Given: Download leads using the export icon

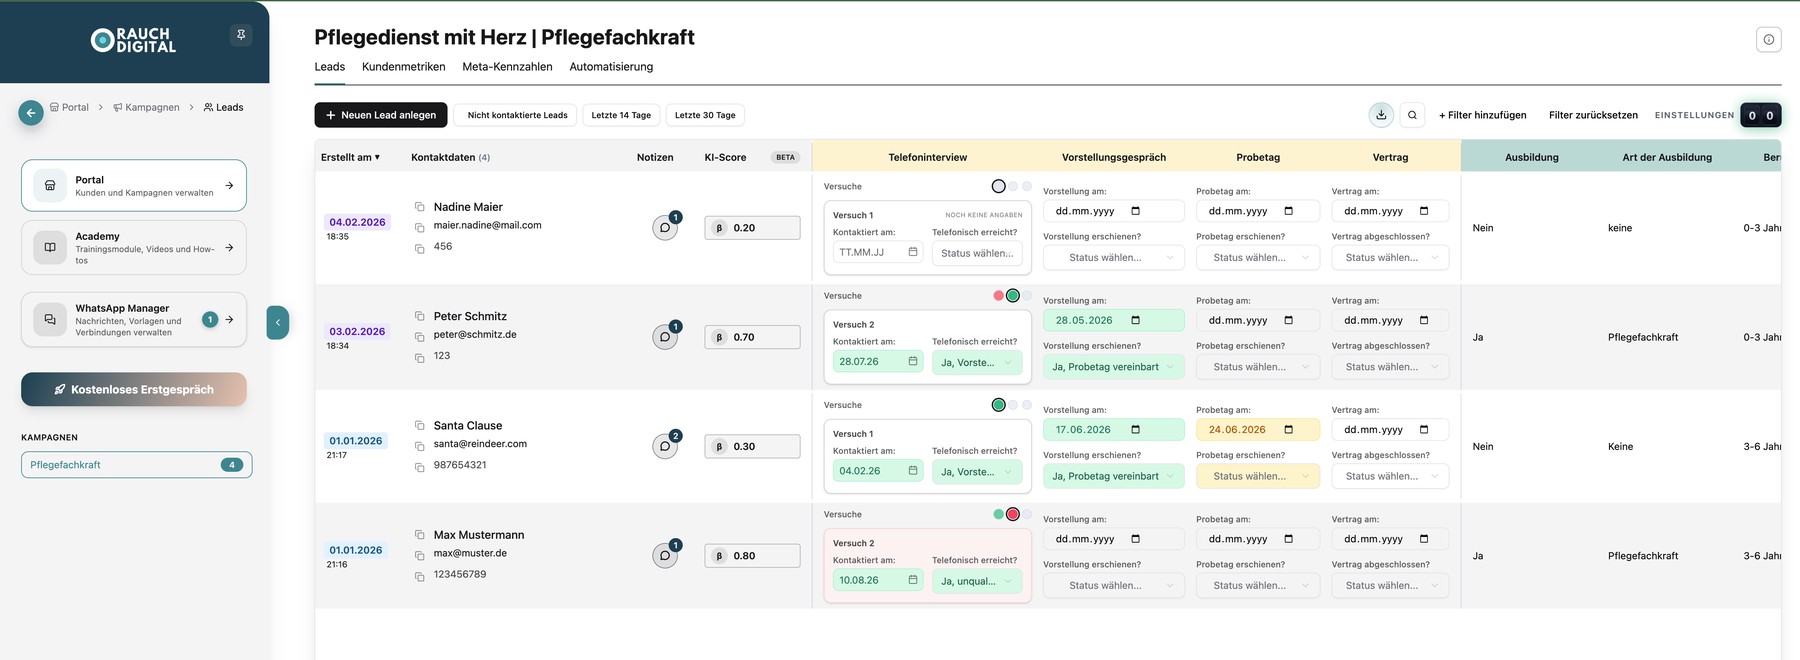Looking at the screenshot, I should (x=1381, y=115).
